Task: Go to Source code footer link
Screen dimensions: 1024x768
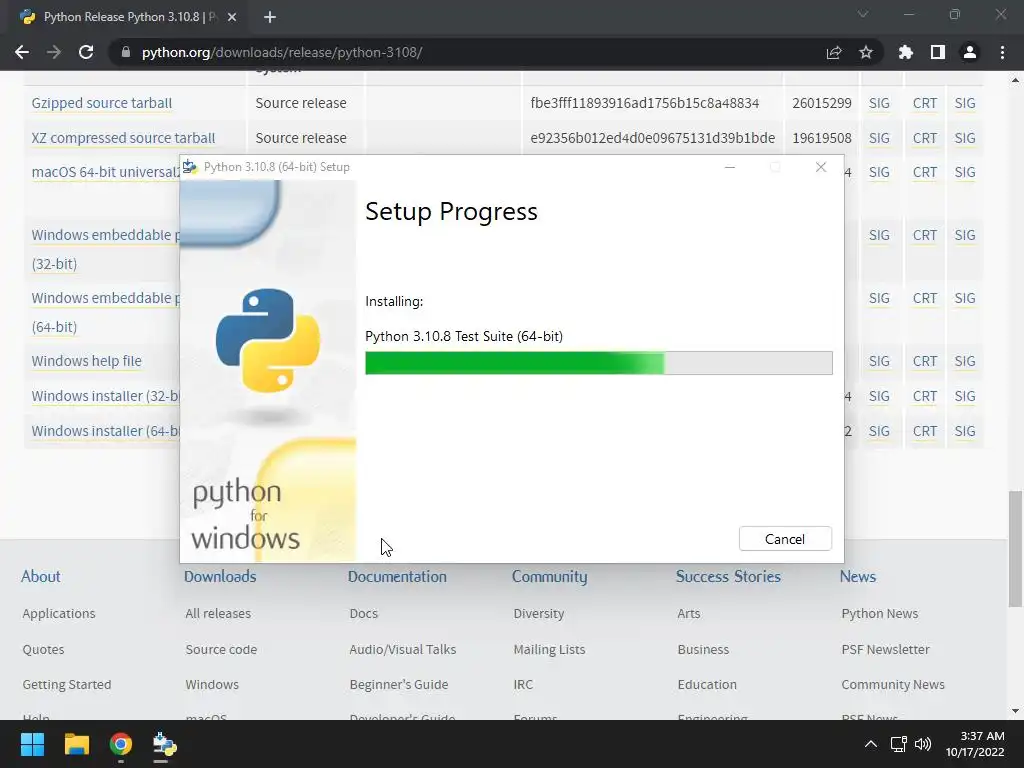Action: pyautogui.click(x=221, y=649)
